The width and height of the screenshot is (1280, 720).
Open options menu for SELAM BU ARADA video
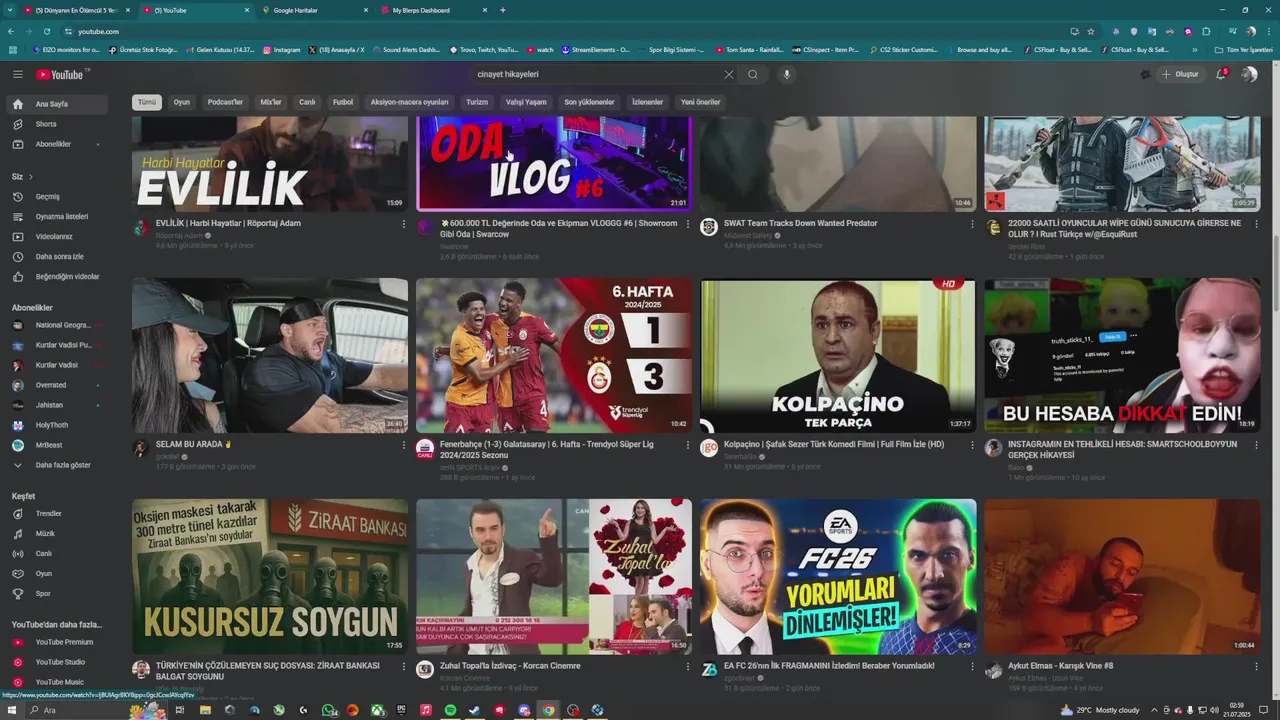point(404,445)
